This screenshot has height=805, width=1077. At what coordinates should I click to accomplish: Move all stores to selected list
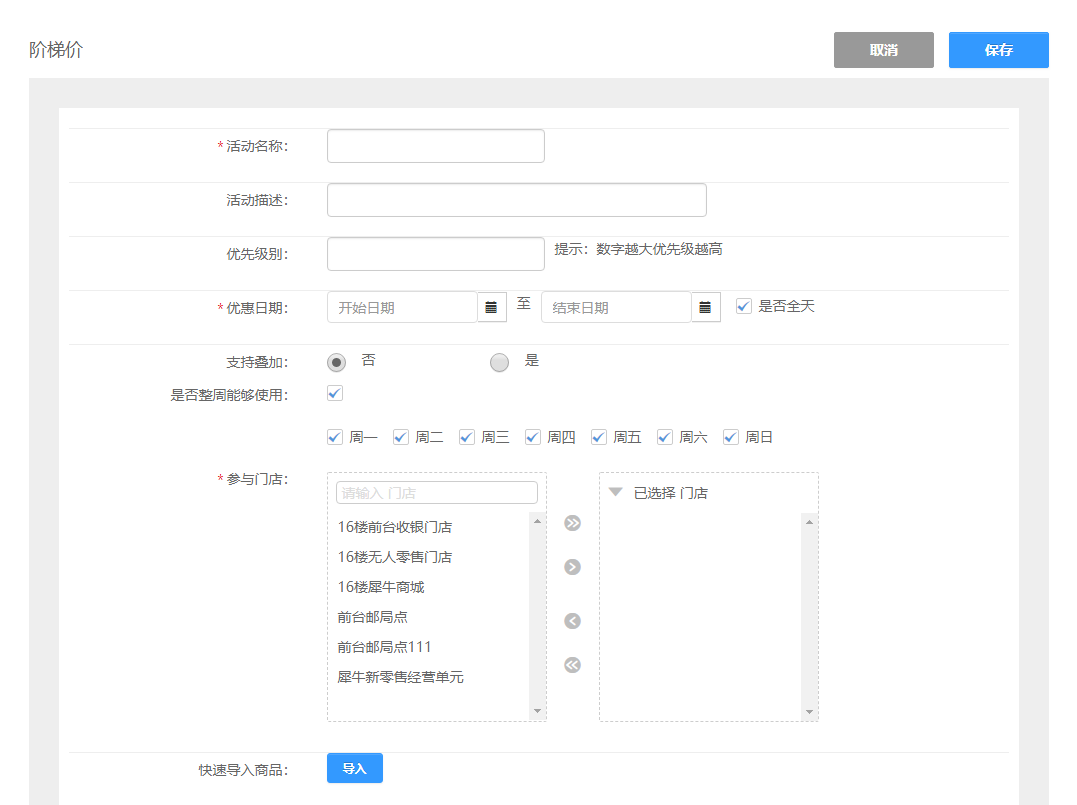[572, 523]
